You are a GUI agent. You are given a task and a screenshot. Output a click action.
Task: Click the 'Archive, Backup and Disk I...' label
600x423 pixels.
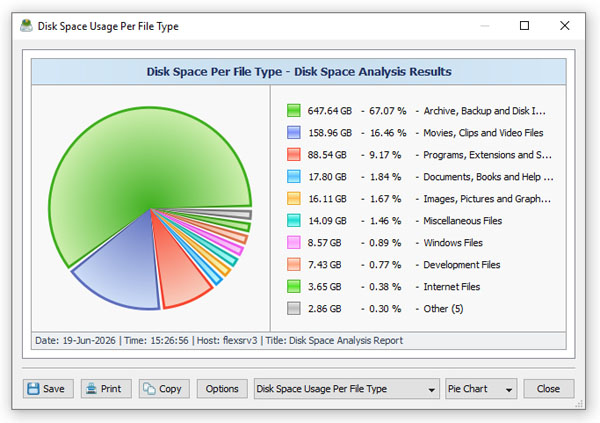coord(484,111)
